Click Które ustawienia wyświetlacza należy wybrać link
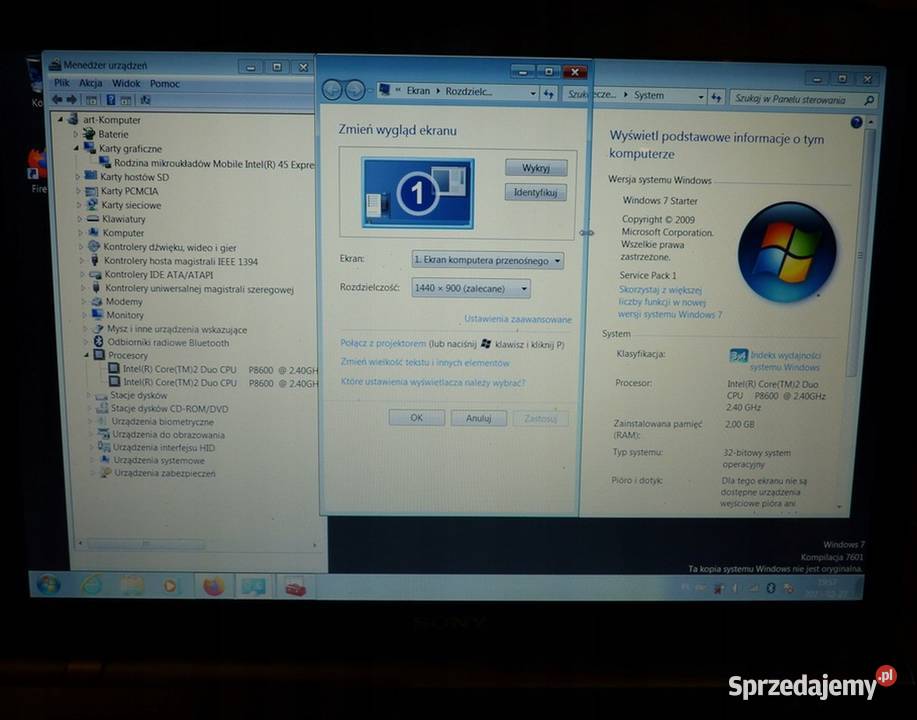 (x=433, y=382)
